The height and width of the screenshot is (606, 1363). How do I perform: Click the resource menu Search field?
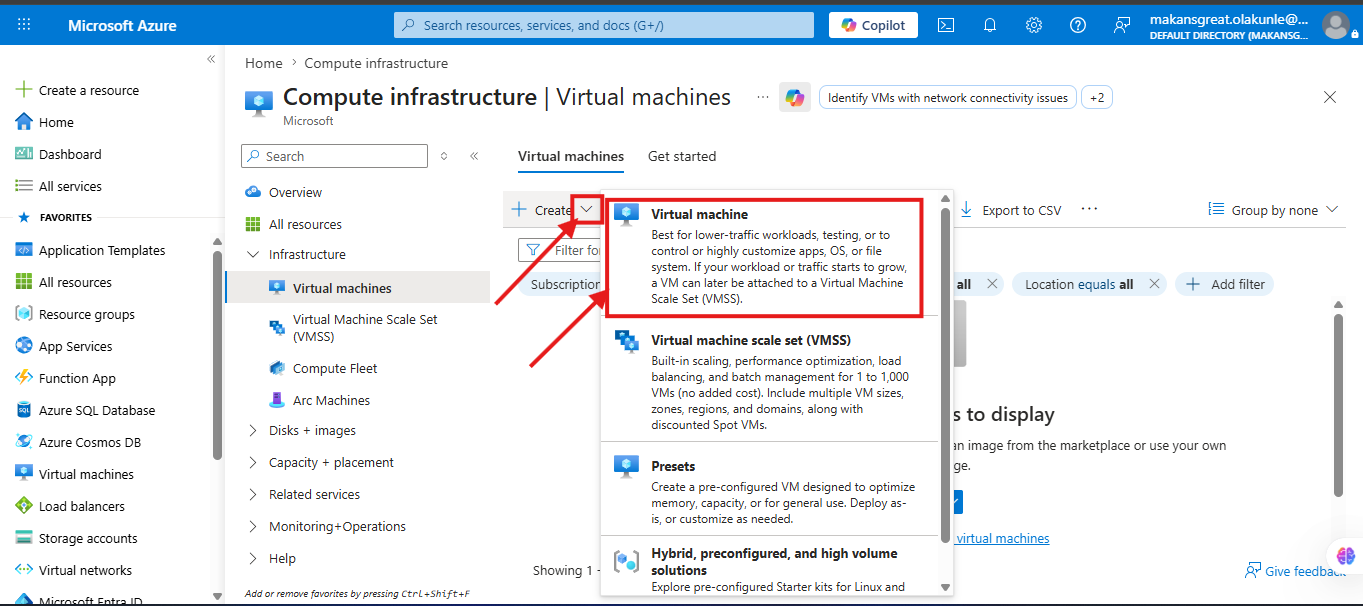334,156
